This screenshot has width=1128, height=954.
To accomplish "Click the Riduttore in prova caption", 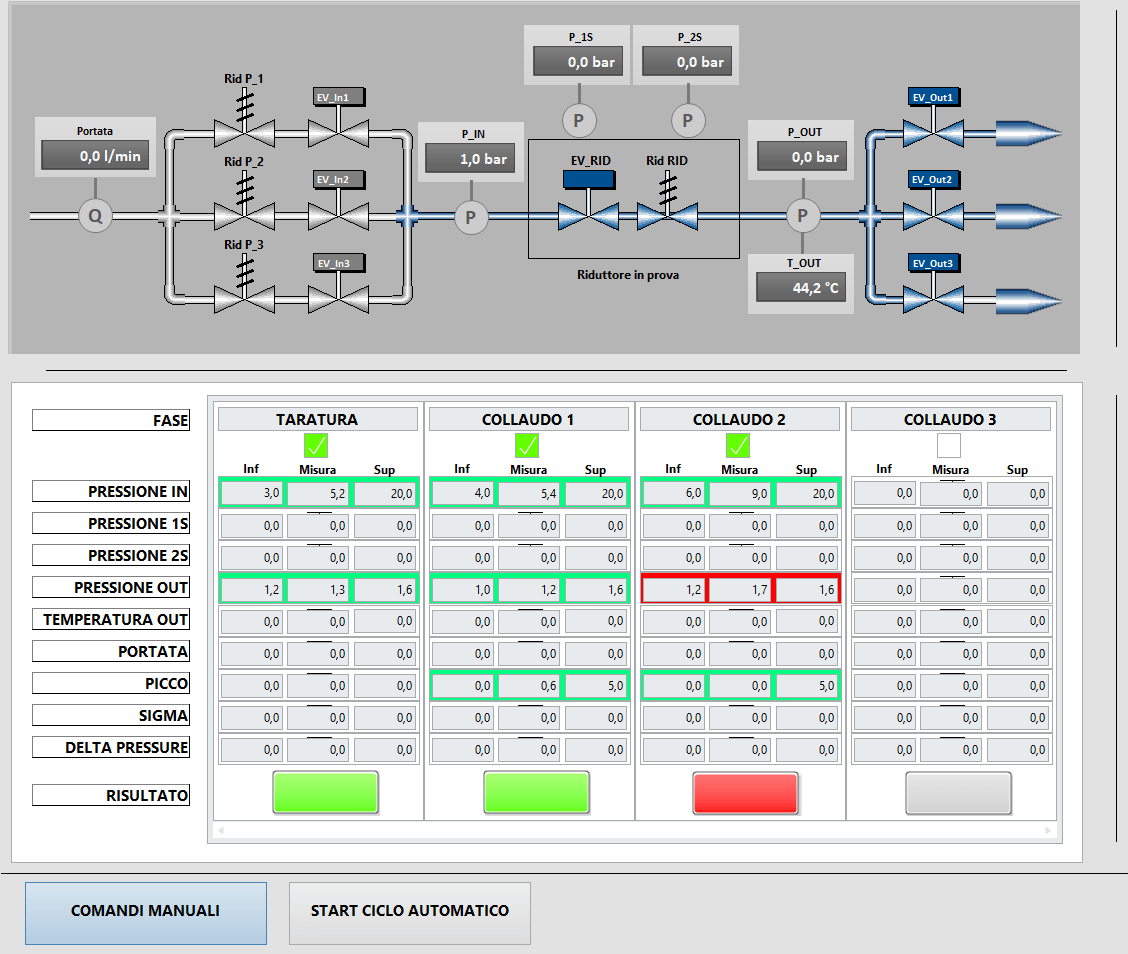I will (628, 275).
